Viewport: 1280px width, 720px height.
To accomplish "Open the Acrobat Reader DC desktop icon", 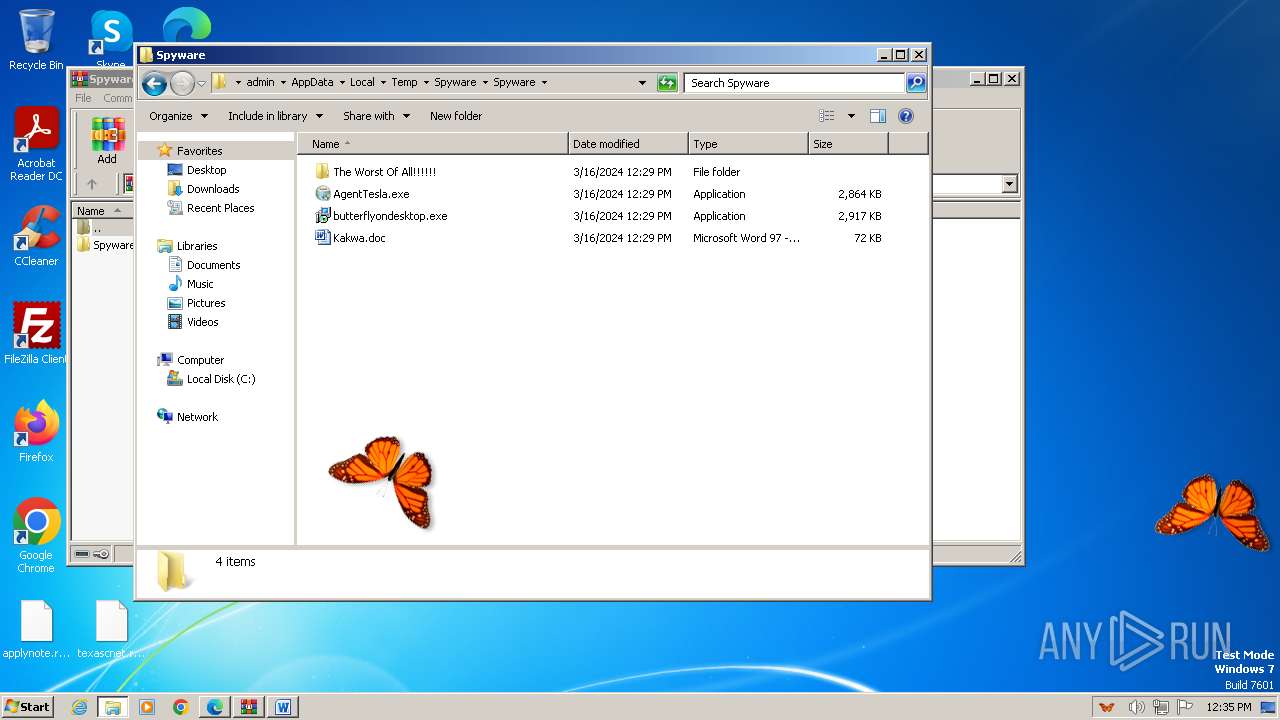I will pyautogui.click(x=36, y=145).
